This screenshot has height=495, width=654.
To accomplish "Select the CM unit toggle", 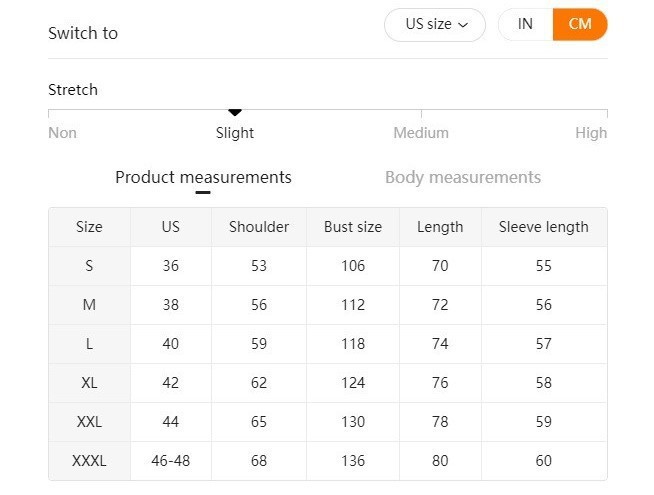I will [x=580, y=25].
